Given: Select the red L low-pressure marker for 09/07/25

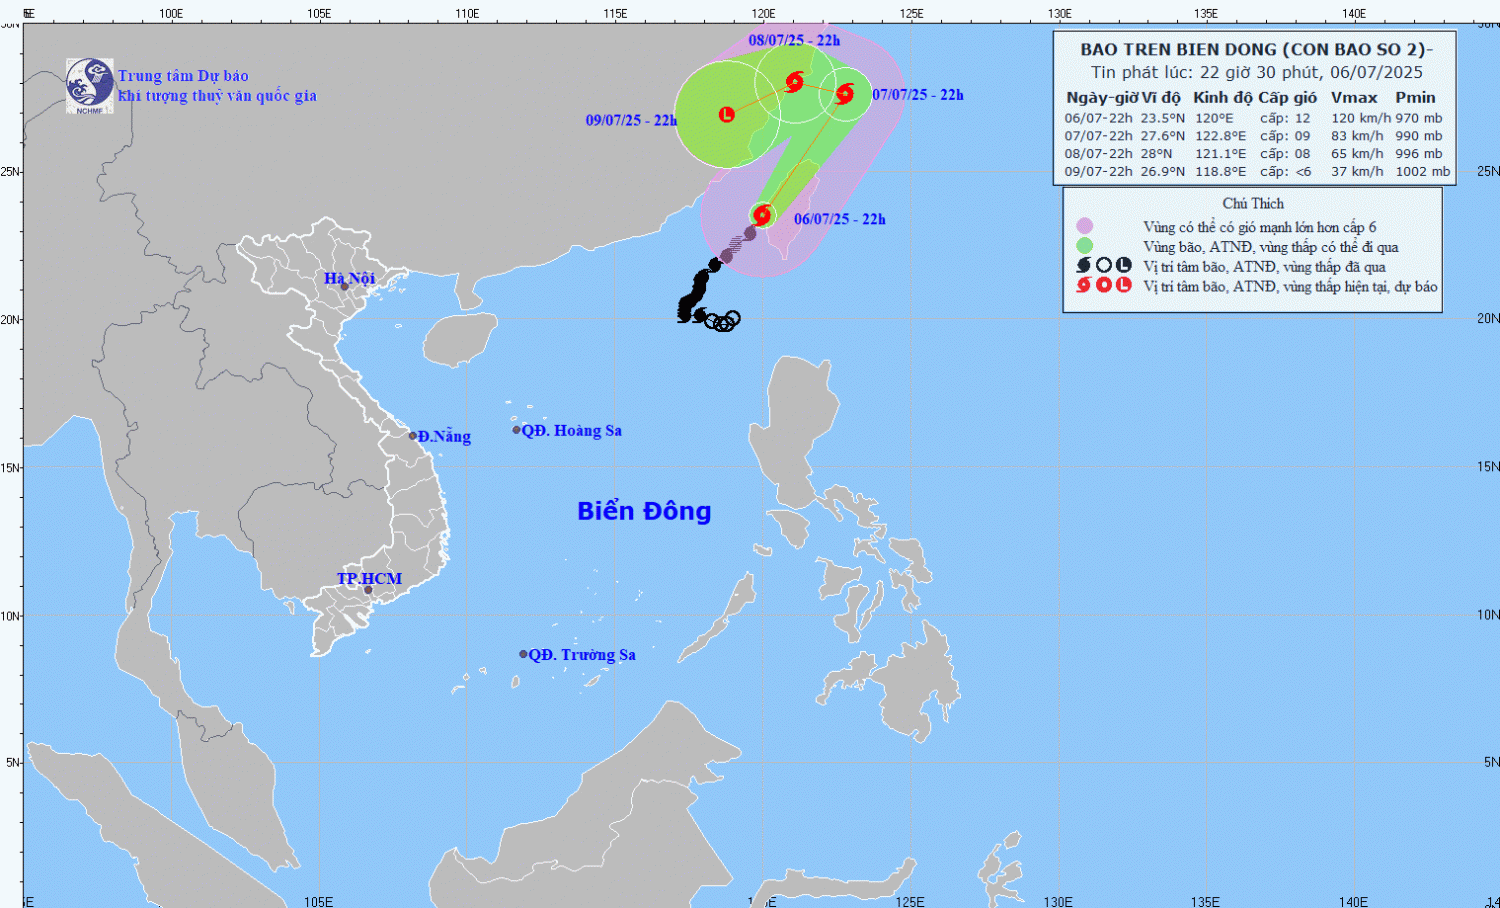Looking at the screenshot, I should [x=727, y=115].
